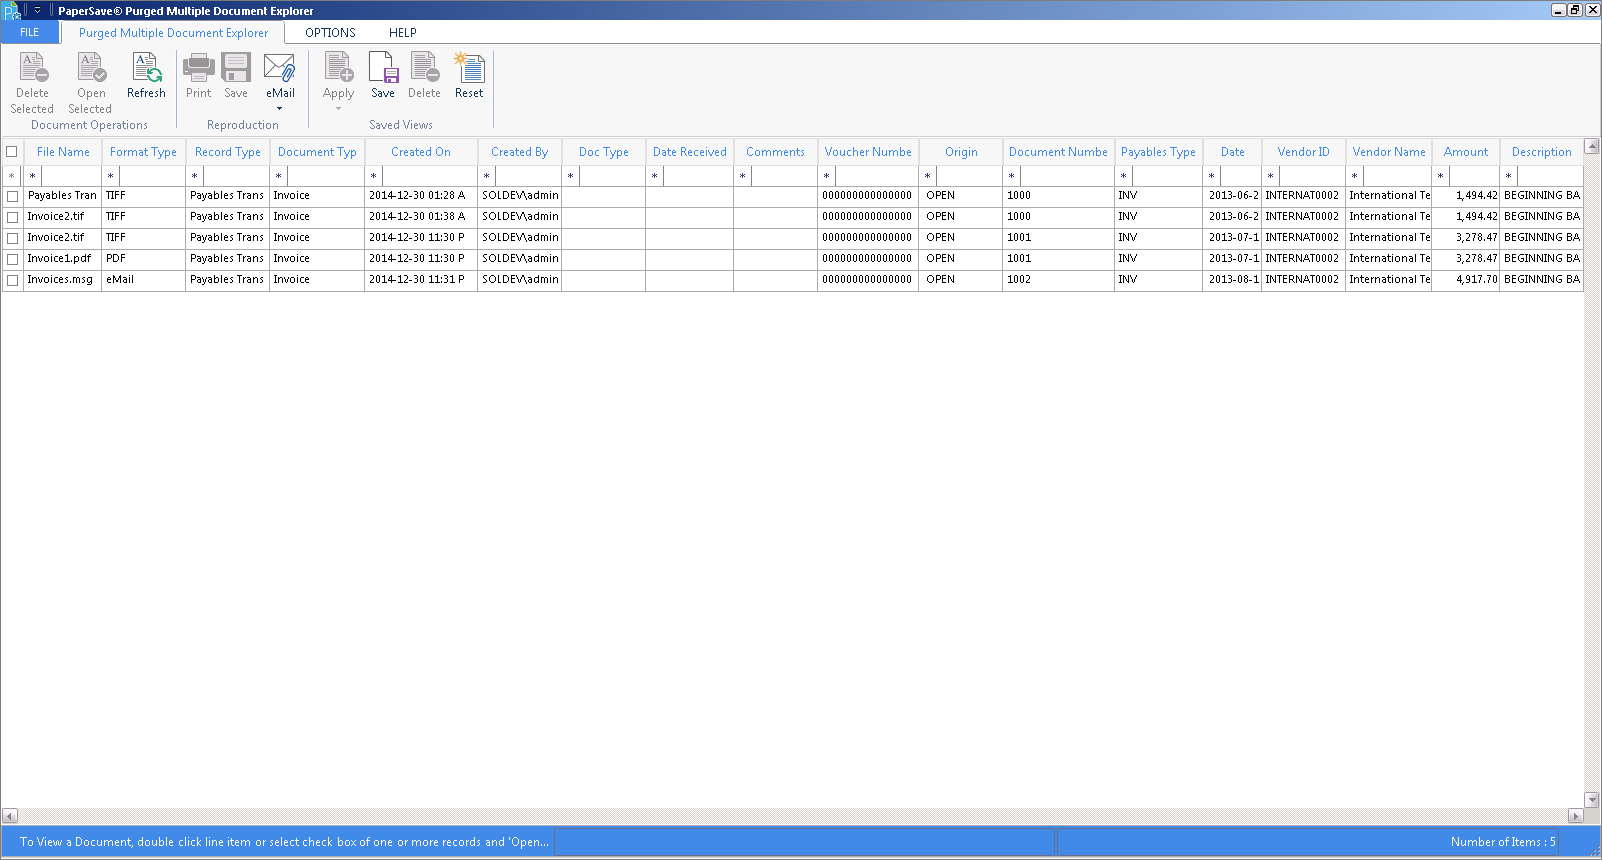Toggle the select-all checkbox in header
Screen dimensions: 1602x860
click(x=12, y=152)
